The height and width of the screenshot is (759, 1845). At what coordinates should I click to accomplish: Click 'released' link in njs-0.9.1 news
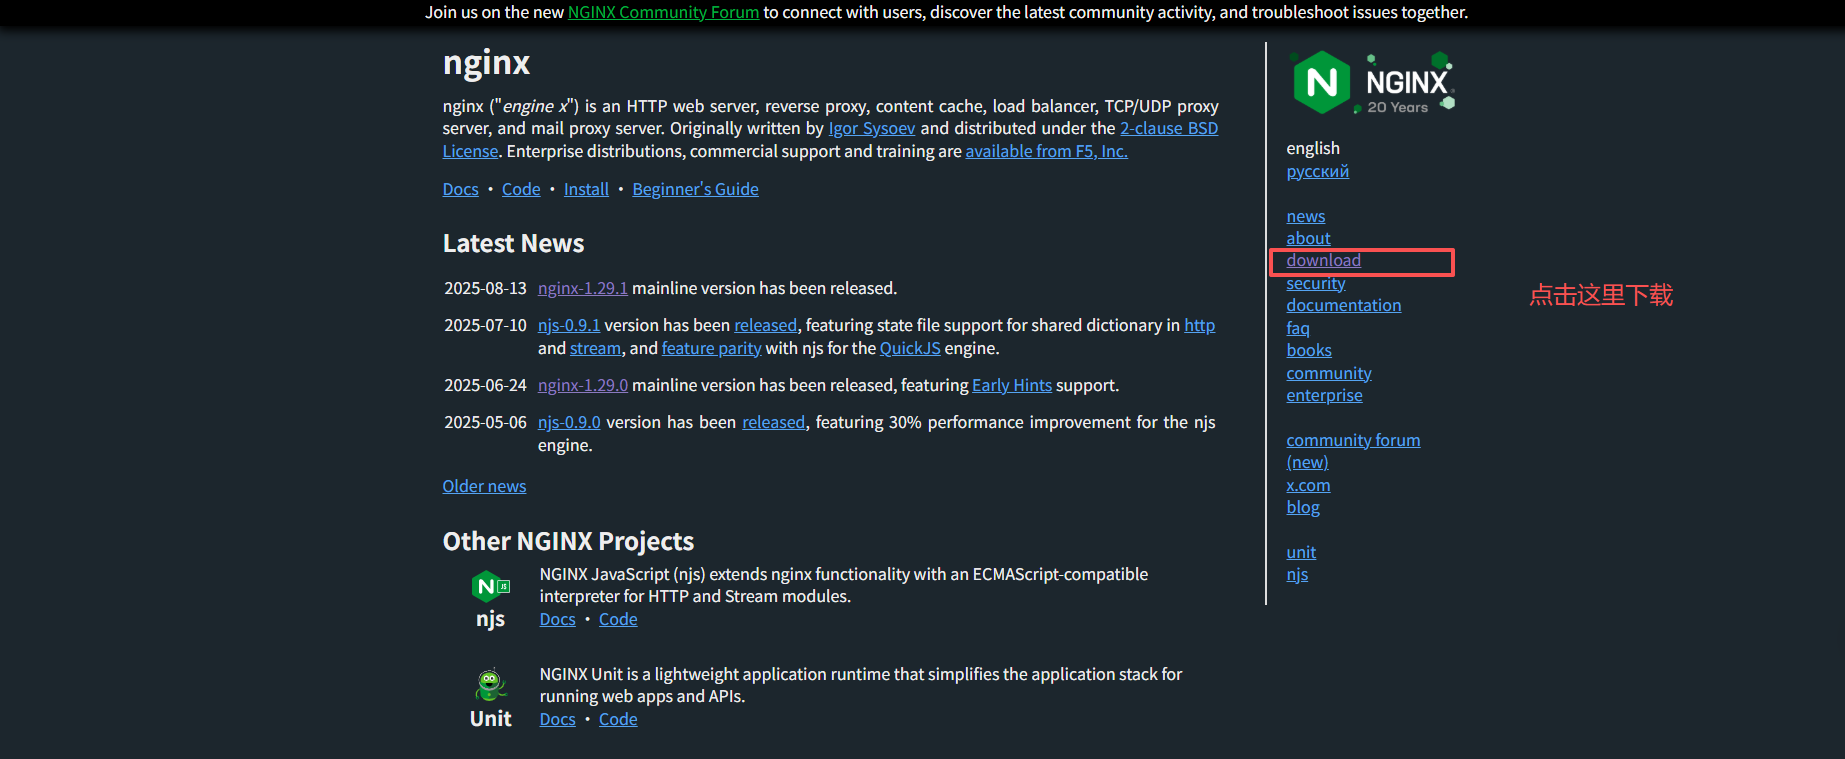766,325
